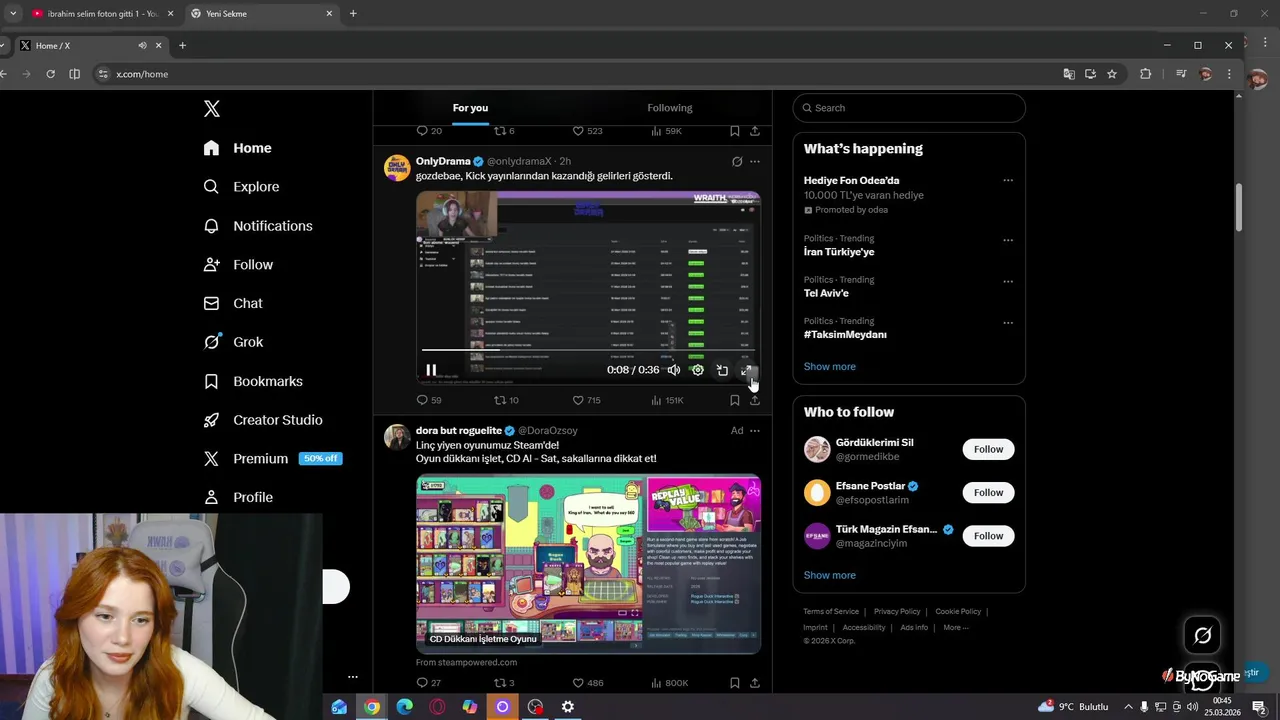Open video settings gear on OnlyDrama video
The image size is (1280, 720).
698,370
